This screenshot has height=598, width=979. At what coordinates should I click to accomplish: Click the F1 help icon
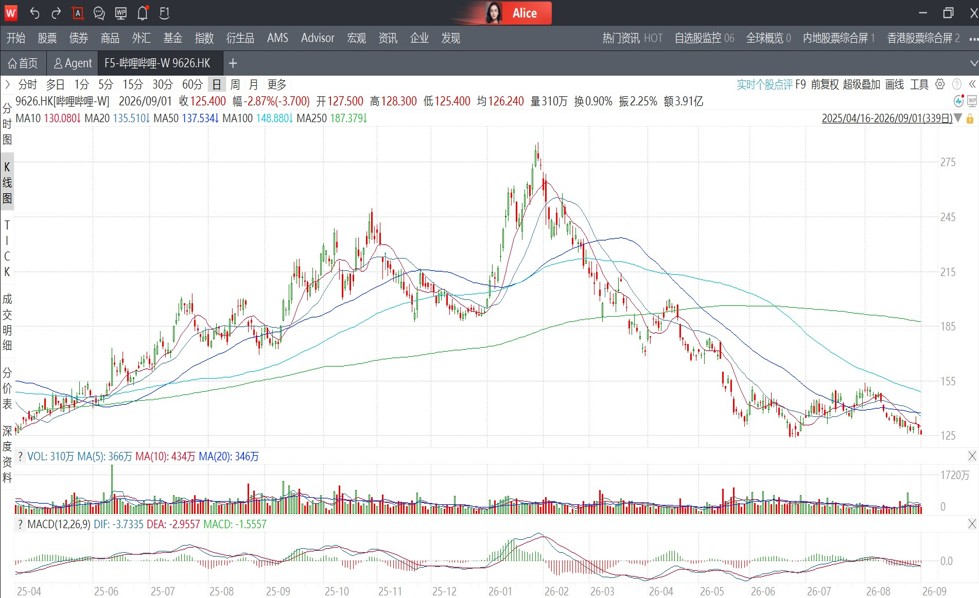click(x=164, y=13)
